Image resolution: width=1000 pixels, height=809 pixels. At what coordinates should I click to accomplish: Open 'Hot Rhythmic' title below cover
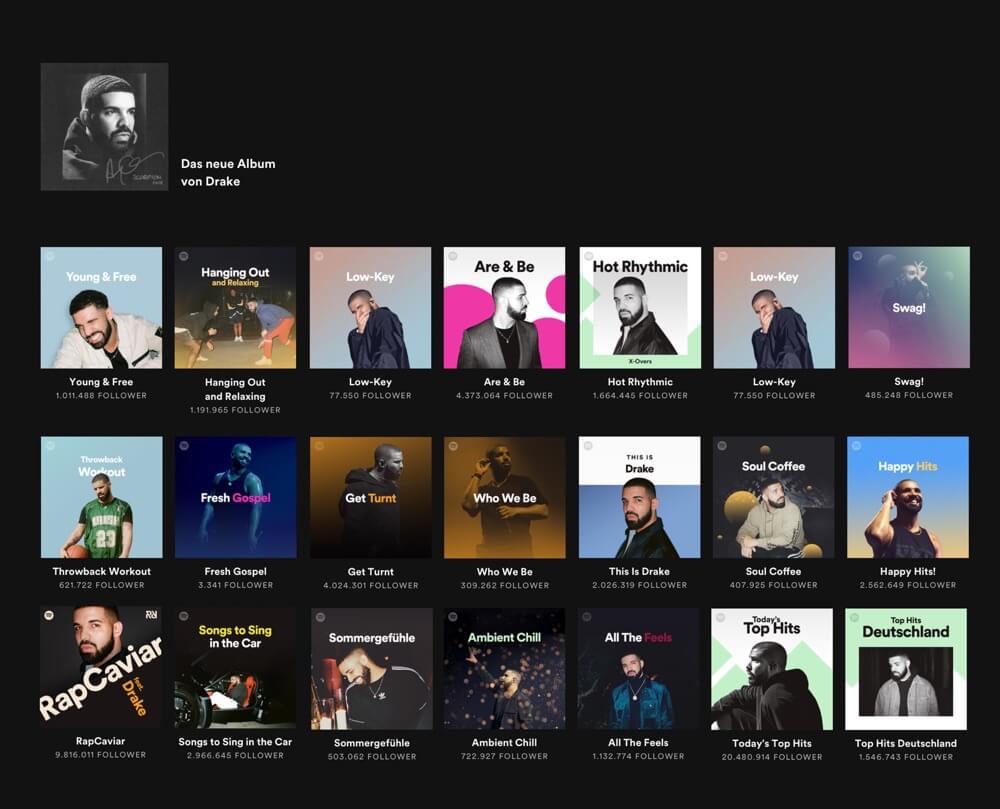(x=640, y=382)
